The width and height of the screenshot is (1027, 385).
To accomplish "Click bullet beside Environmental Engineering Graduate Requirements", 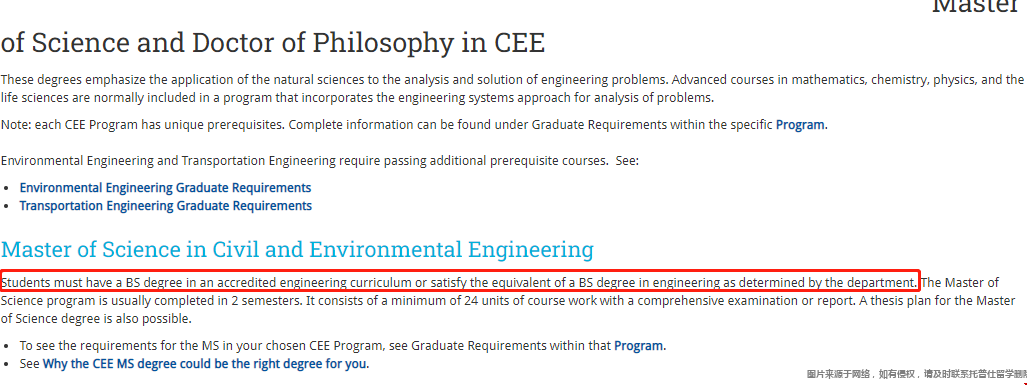I will [7, 189].
